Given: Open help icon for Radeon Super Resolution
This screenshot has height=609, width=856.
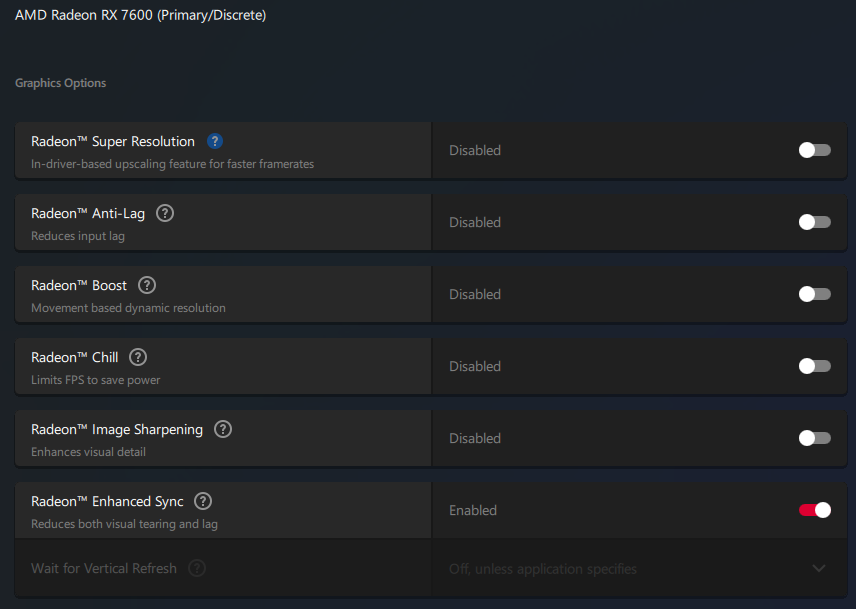Looking at the screenshot, I should pyautogui.click(x=215, y=141).
